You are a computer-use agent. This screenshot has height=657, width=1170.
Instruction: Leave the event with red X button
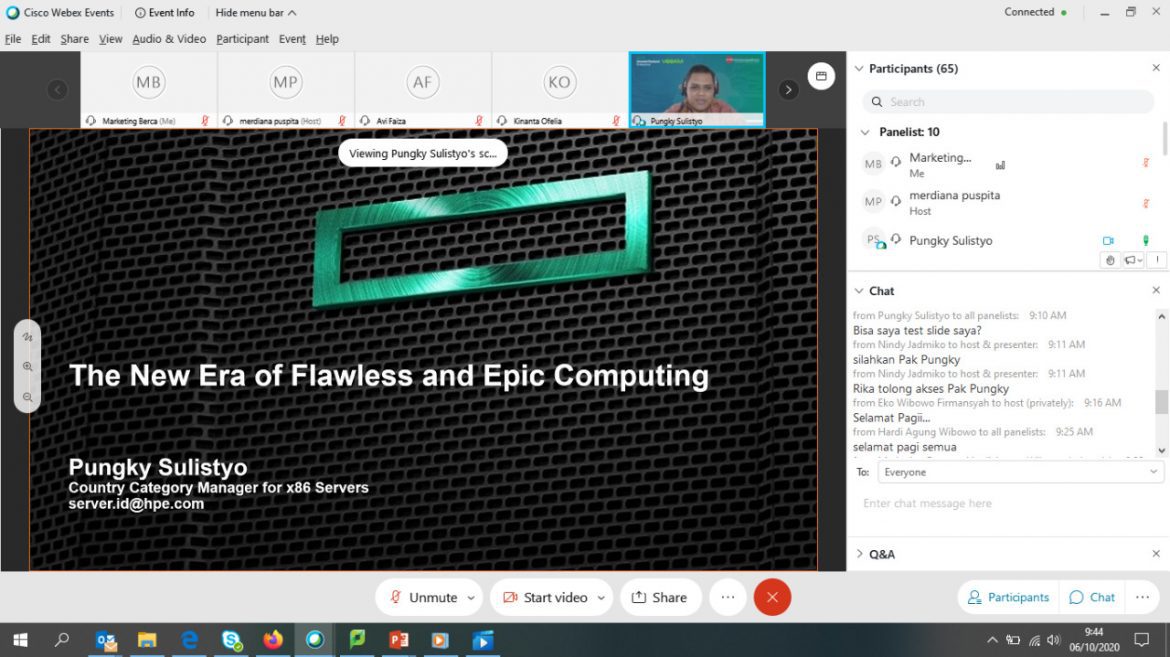[x=772, y=597]
